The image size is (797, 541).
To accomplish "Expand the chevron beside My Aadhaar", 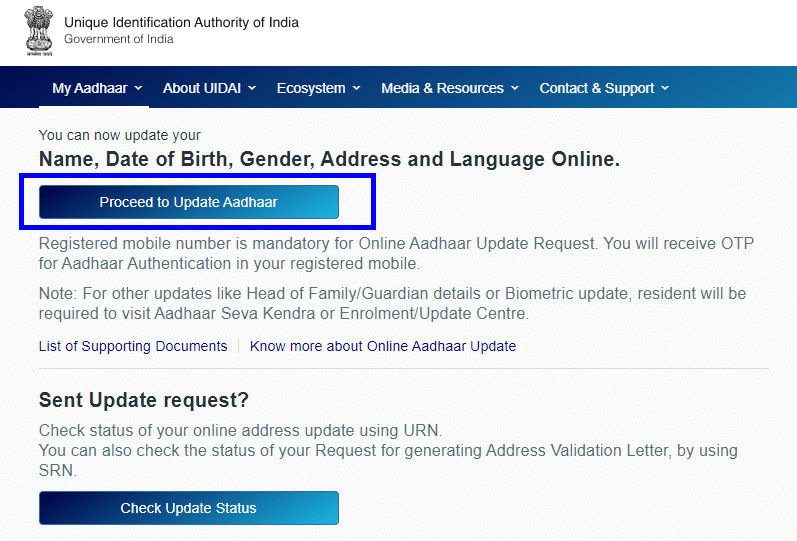I will coord(138,88).
